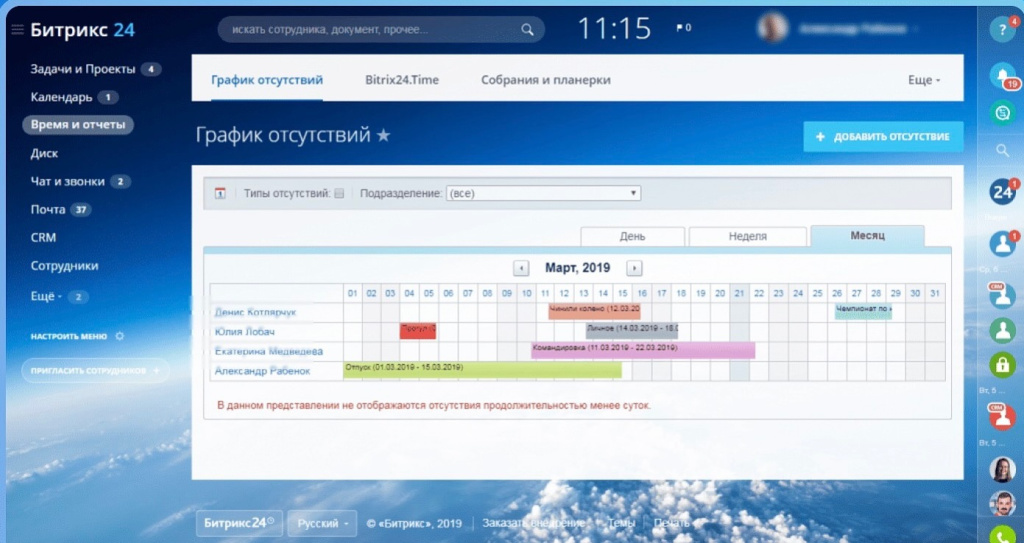Open the Подразделение dropdown
The height and width of the screenshot is (543, 1024).
[x=543, y=194]
